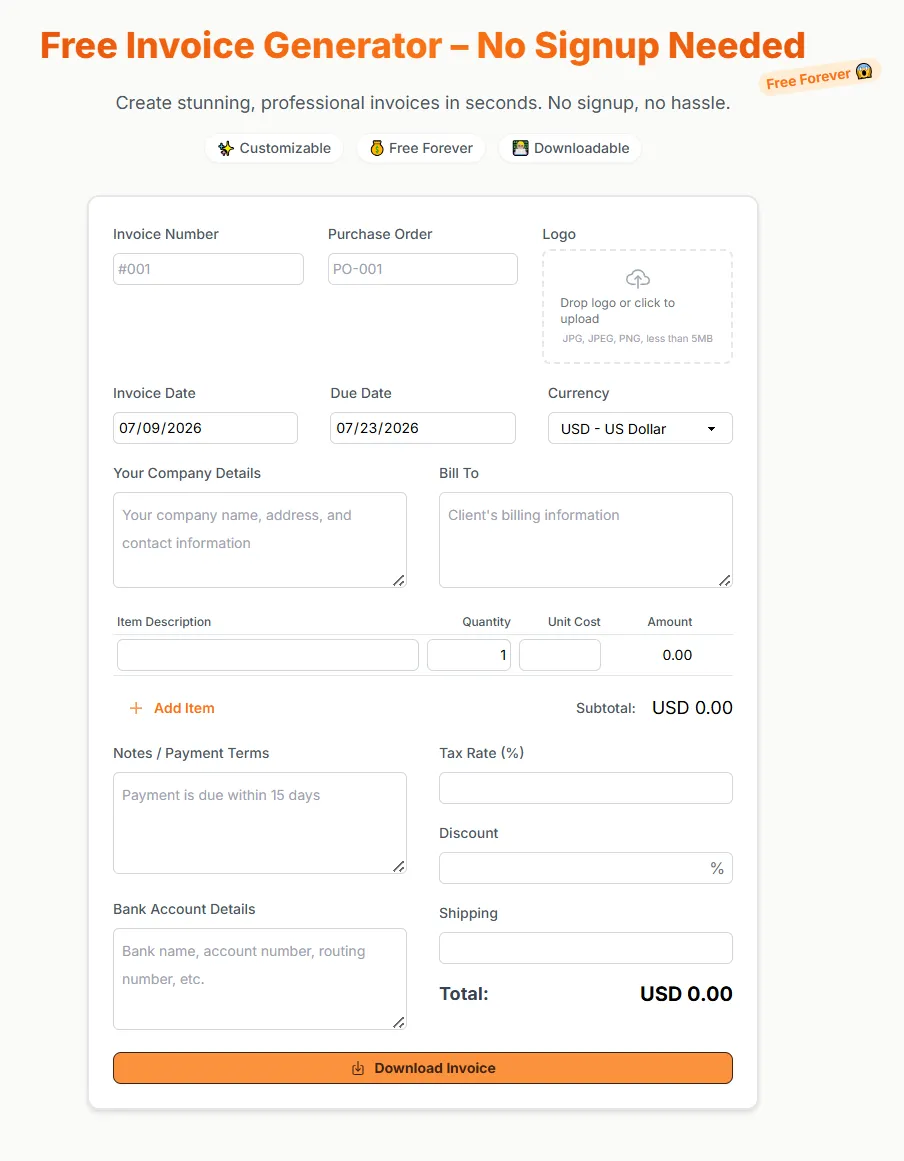Click the Item Description column header
904x1161 pixels.
pyautogui.click(x=164, y=622)
